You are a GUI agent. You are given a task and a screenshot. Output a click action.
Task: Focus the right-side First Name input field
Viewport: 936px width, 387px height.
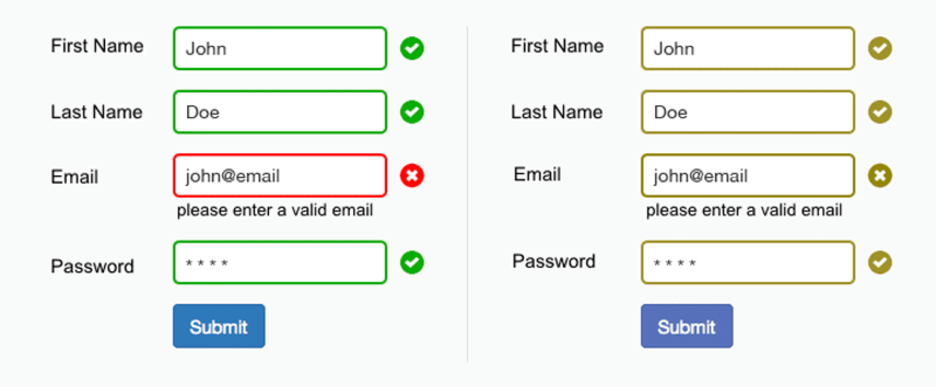748,48
